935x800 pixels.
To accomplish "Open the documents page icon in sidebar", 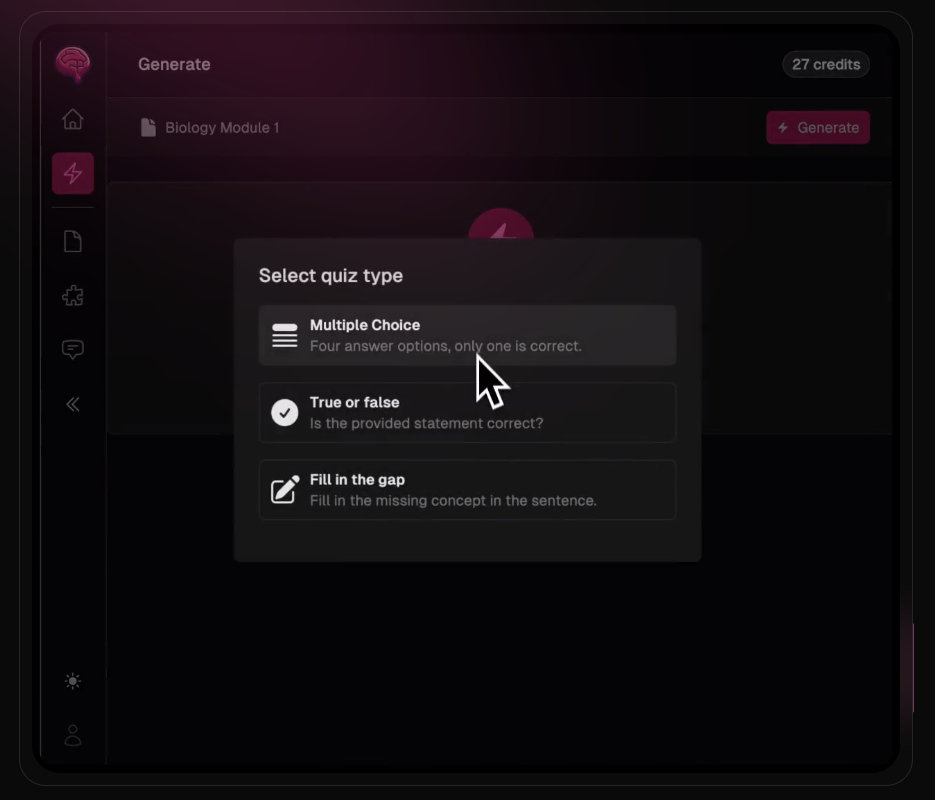I will pyautogui.click(x=73, y=241).
